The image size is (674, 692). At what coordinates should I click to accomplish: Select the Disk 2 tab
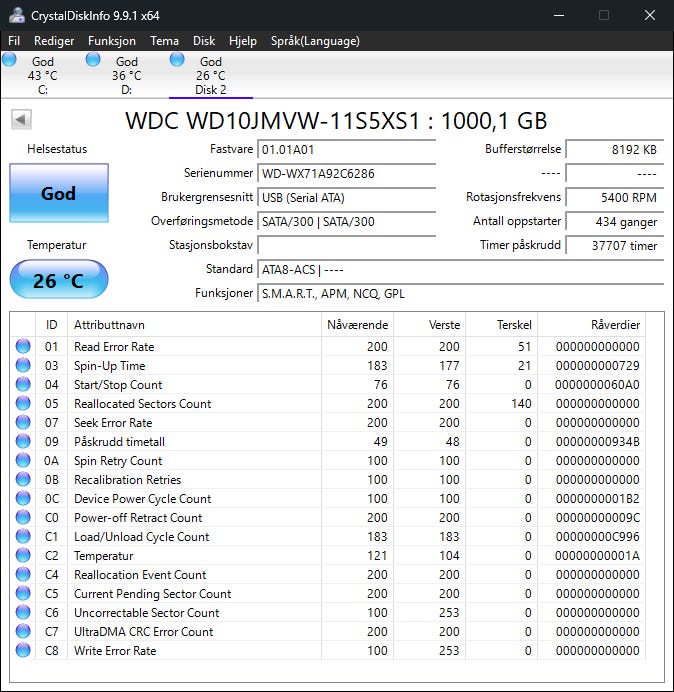(211, 75)
